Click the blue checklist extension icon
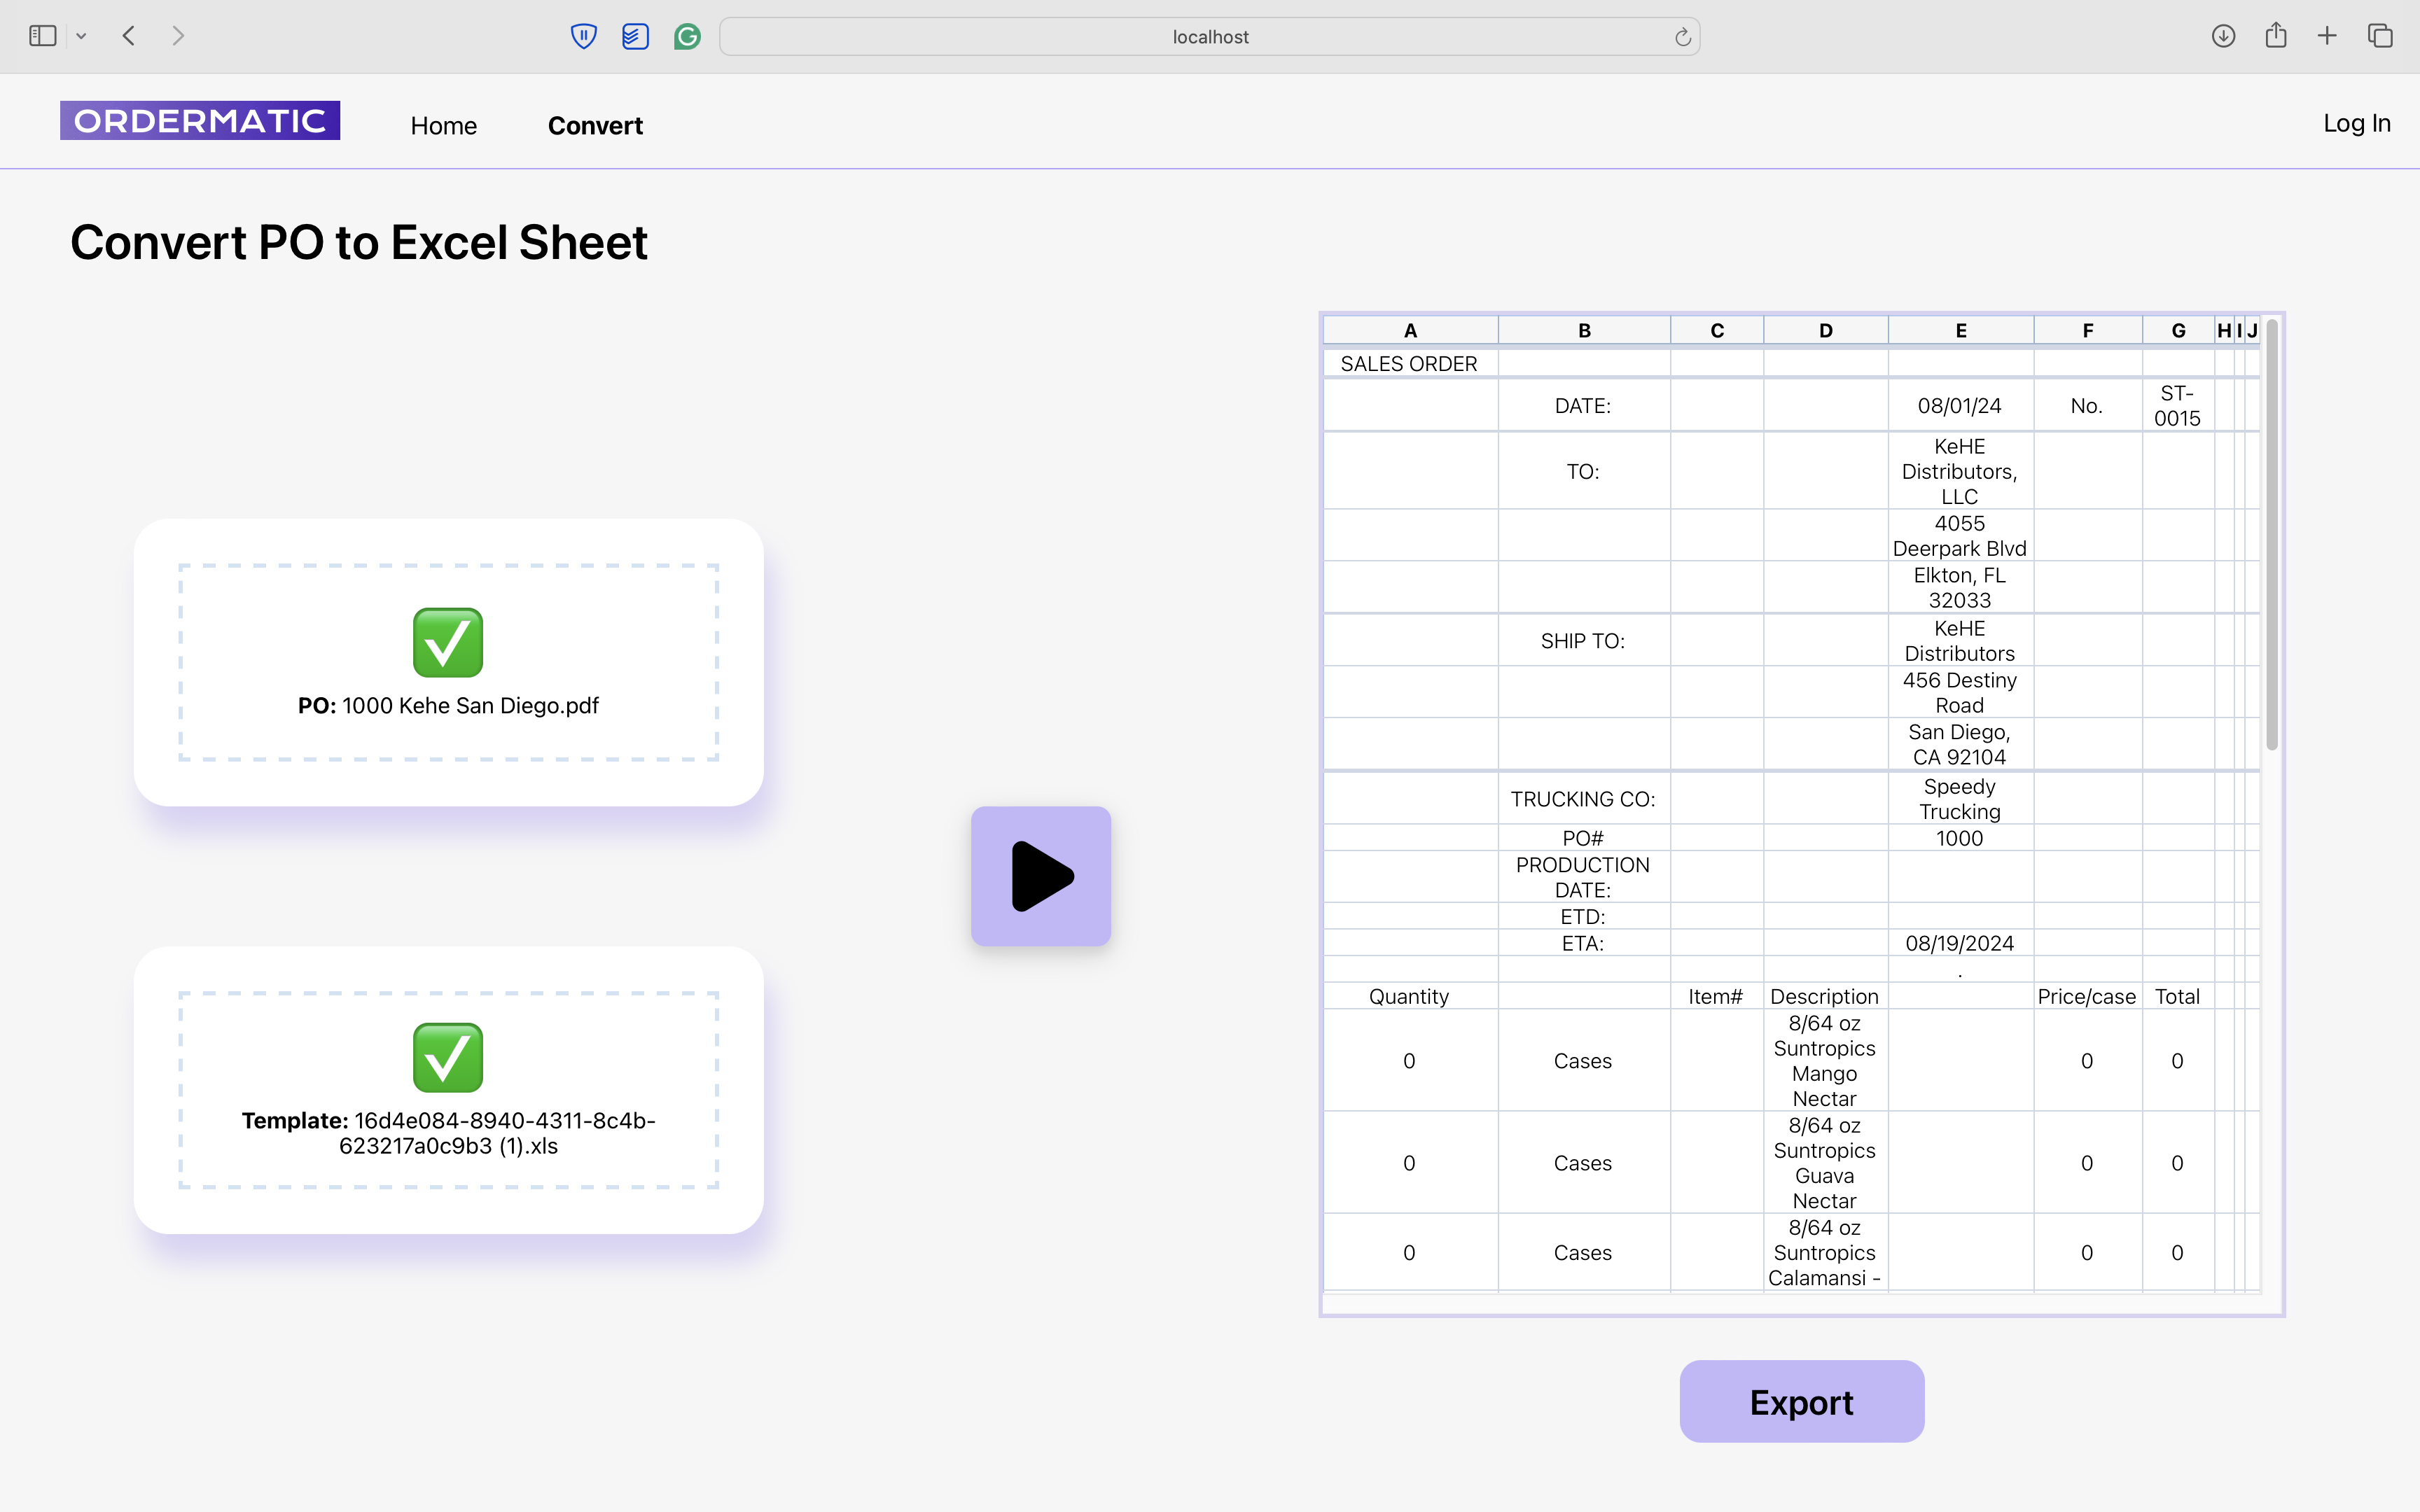 (x=635, y=37)
